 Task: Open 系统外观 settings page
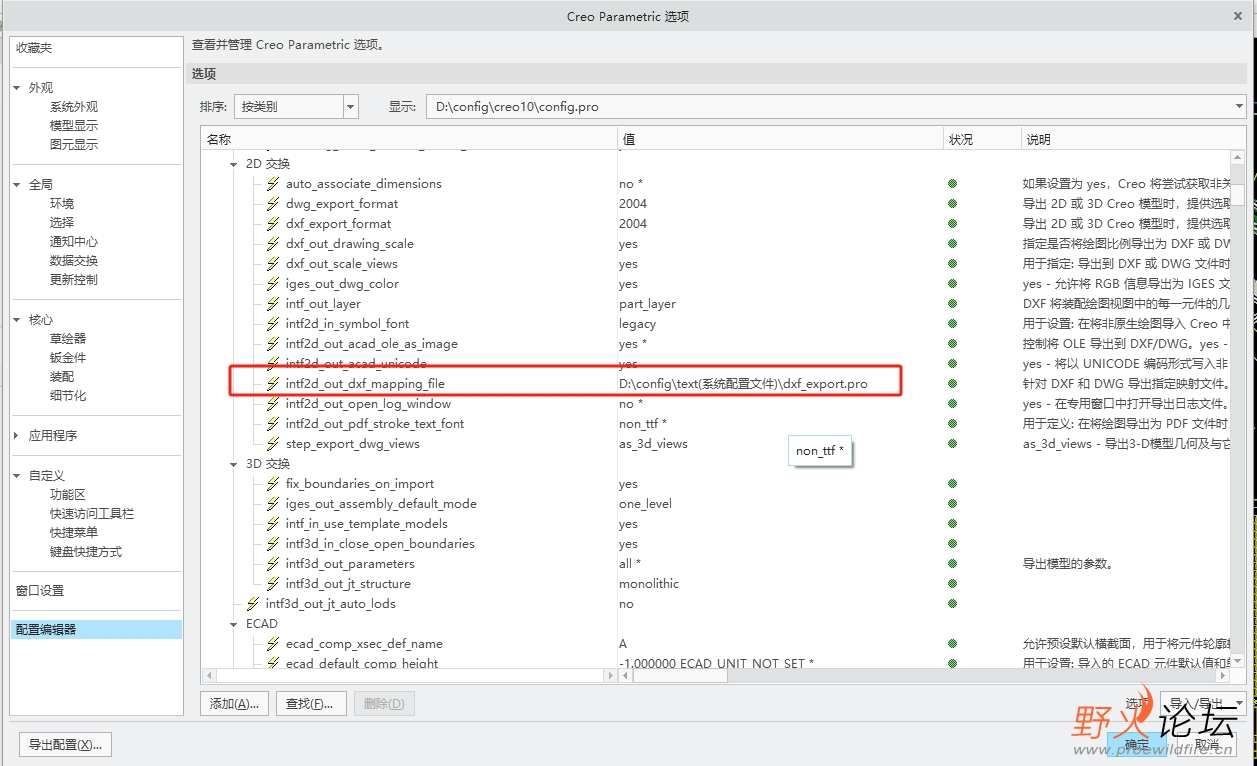74,107
